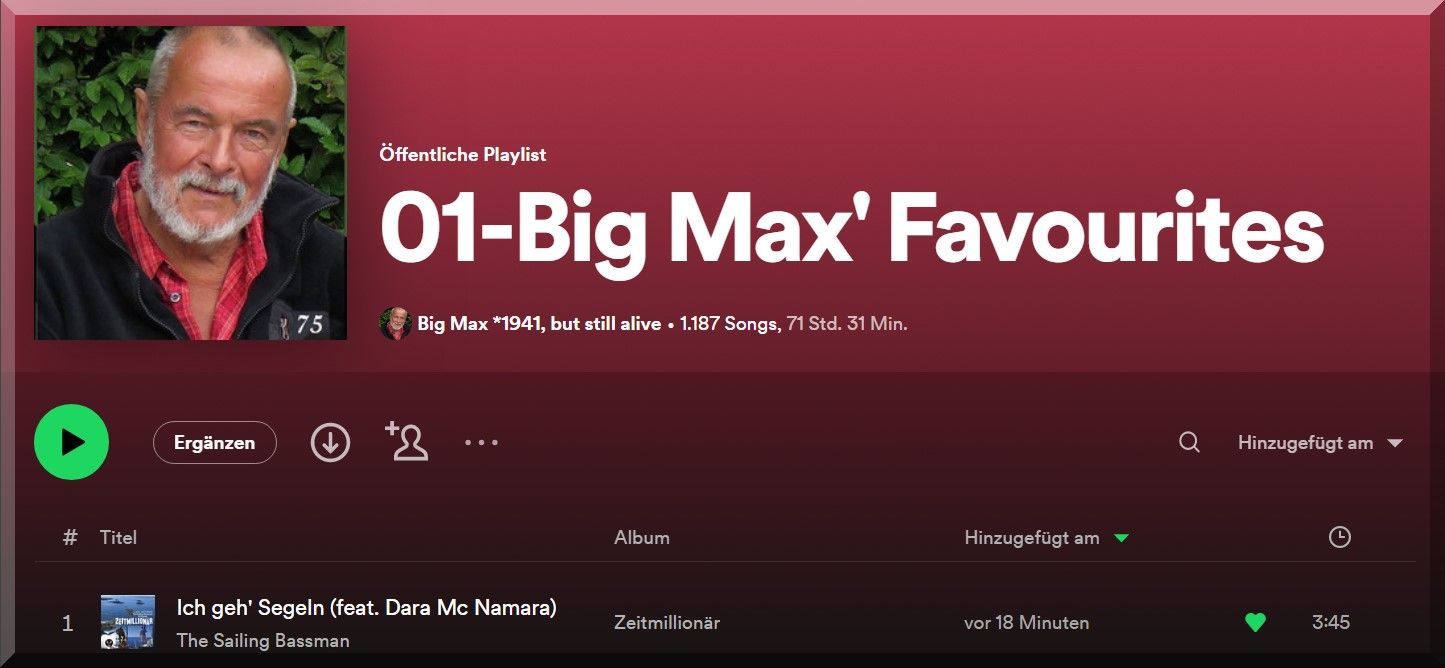Image resolution: width=1445 pixels, height=668 pixels.
Task: Click the artist The Sailing Bassman
Action: [263, 640]
